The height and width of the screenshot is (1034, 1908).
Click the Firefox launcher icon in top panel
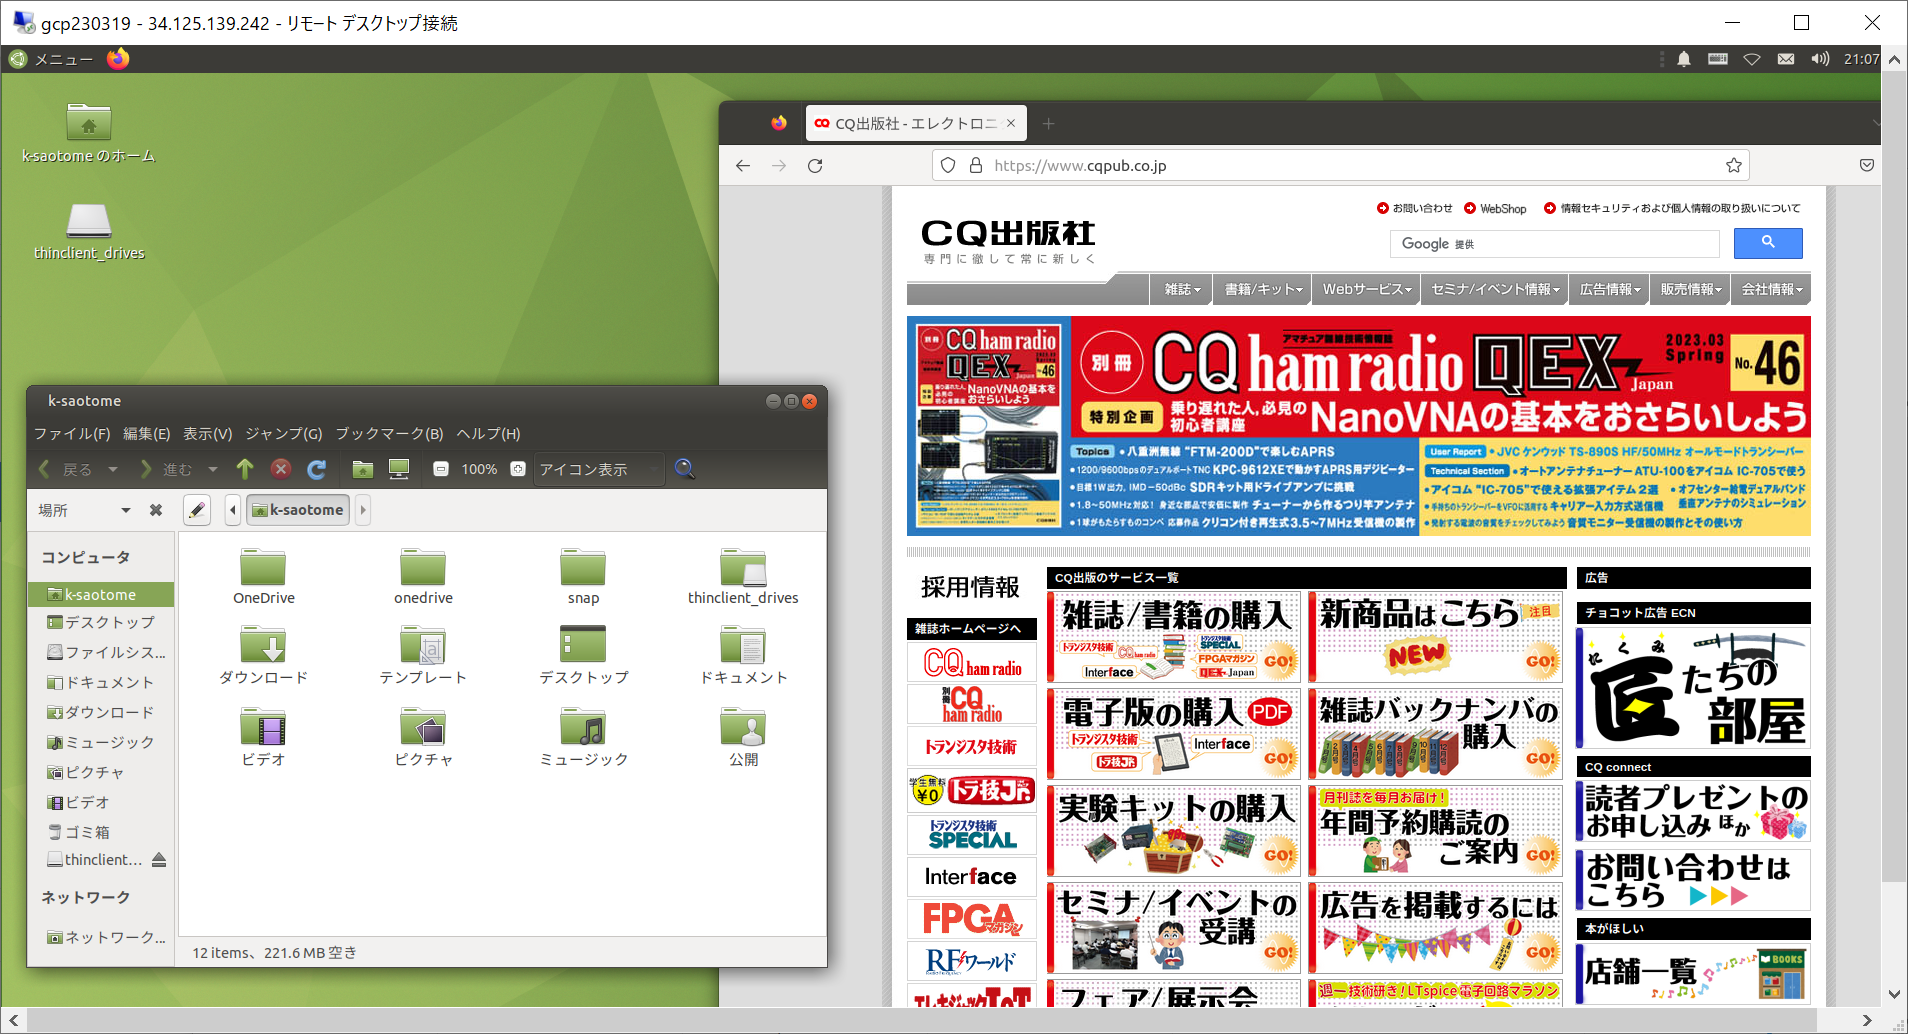[118, 59]
